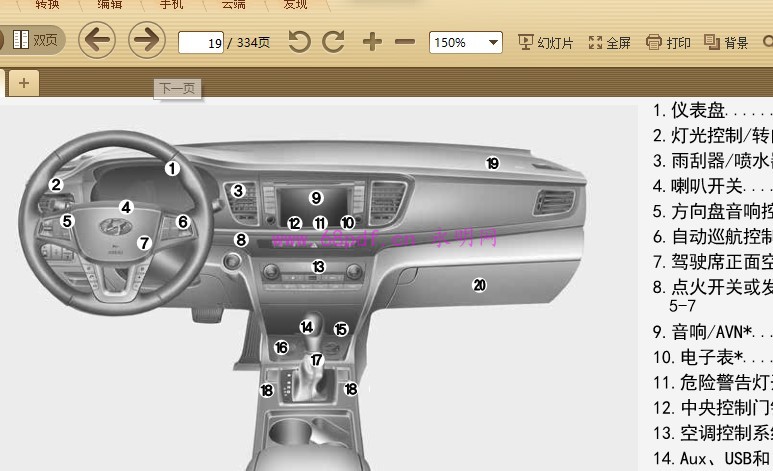773x471 pixels.
Task: Open the 150% zoom dropdown
Action: (466, 42)
